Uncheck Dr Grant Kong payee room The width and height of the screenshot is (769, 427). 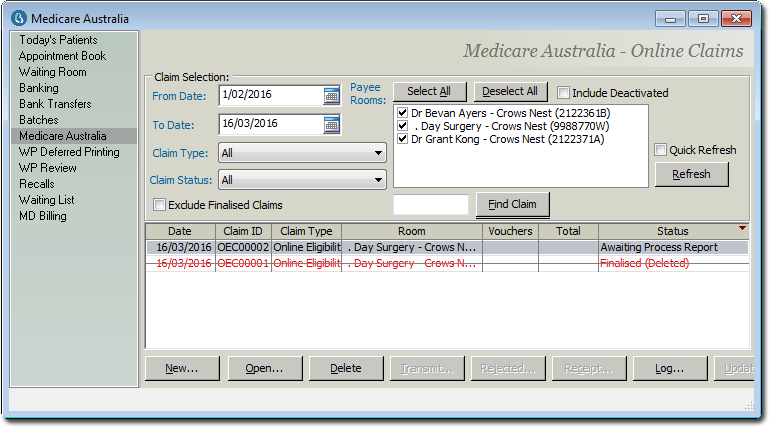[x=402, y=139]
